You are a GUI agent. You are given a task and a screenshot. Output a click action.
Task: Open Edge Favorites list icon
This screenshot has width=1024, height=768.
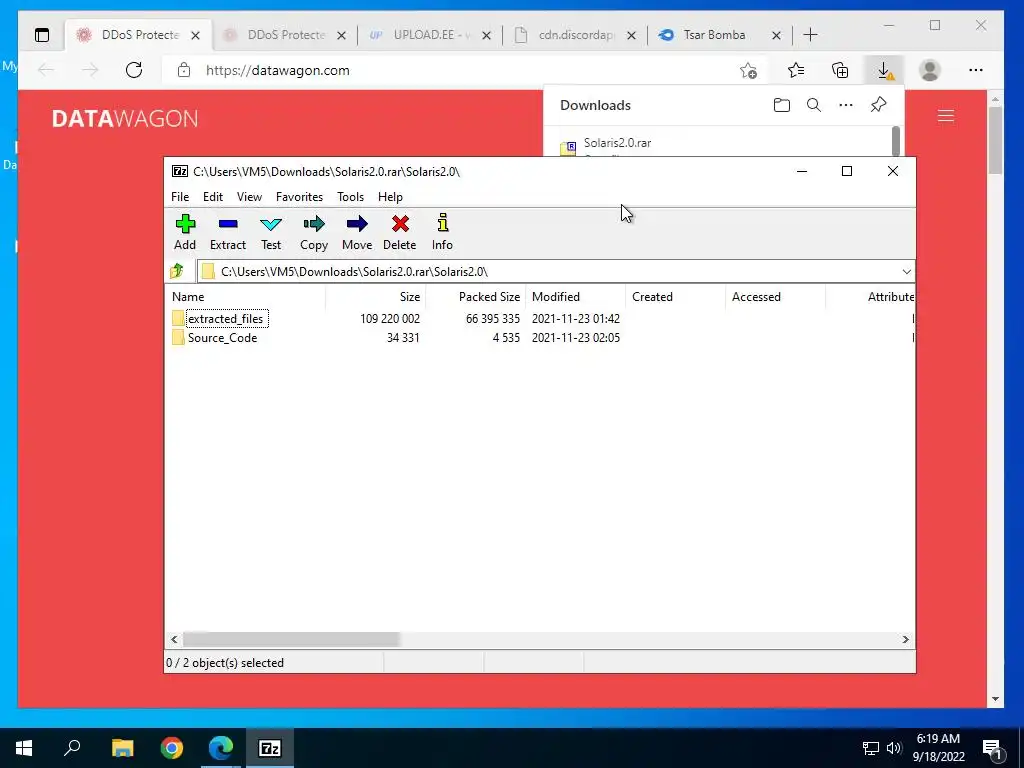(x=795, y=70)
